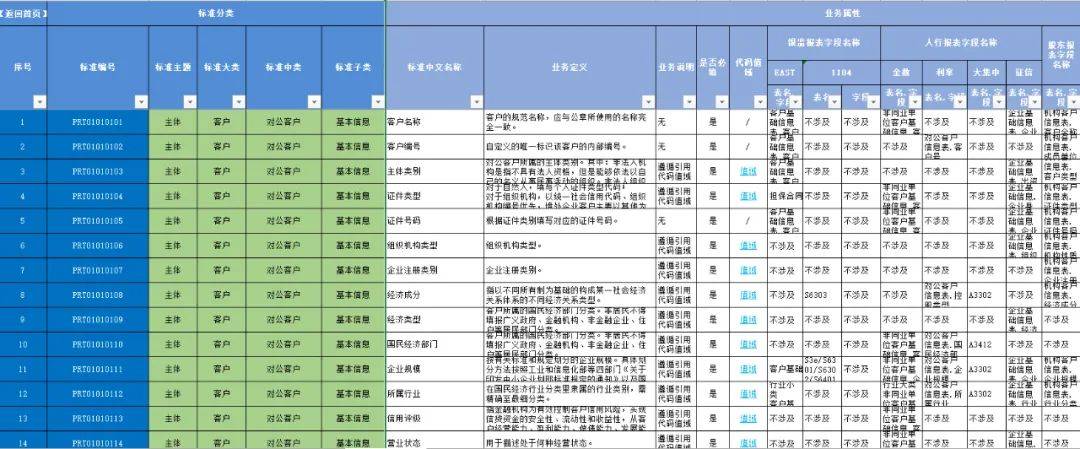The width and height of the screenshot is (1080, 449).
Task: Open the 业务定义 column filter dropdown
Action: coord(648,102)
